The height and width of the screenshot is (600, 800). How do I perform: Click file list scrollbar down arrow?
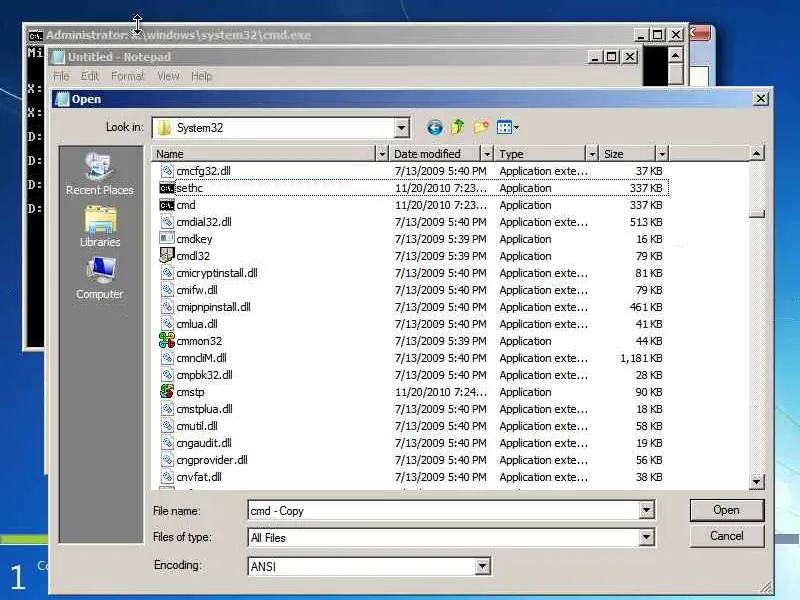[757, 481]
